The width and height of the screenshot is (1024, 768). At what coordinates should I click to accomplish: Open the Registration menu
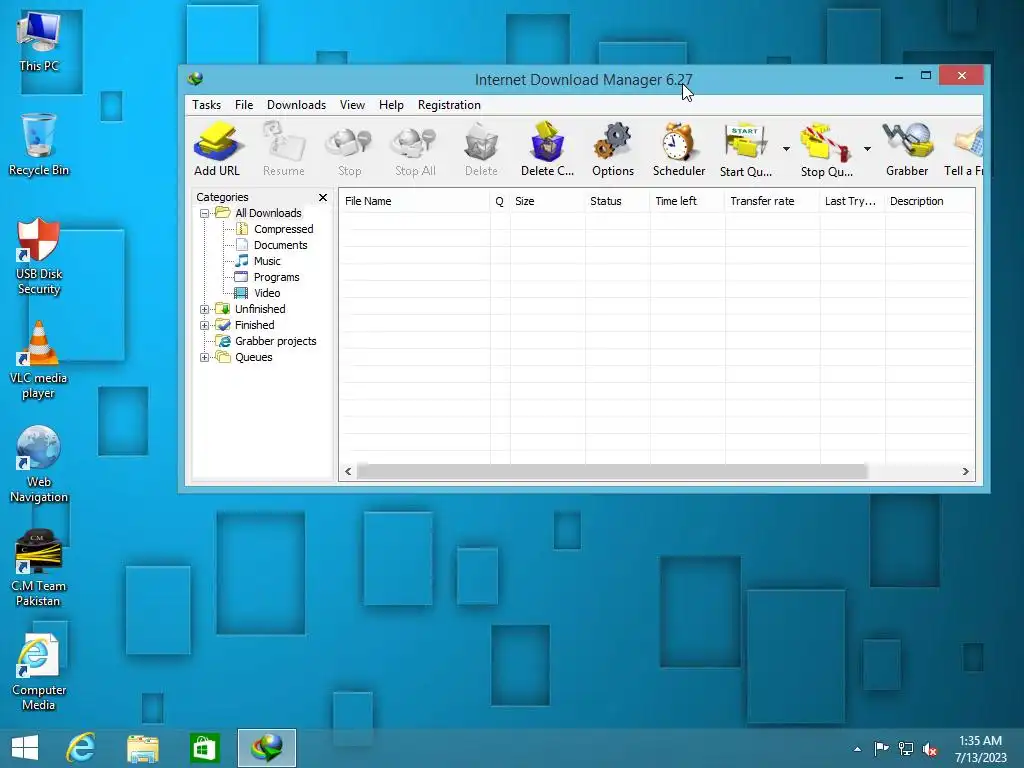coord(449,104)
